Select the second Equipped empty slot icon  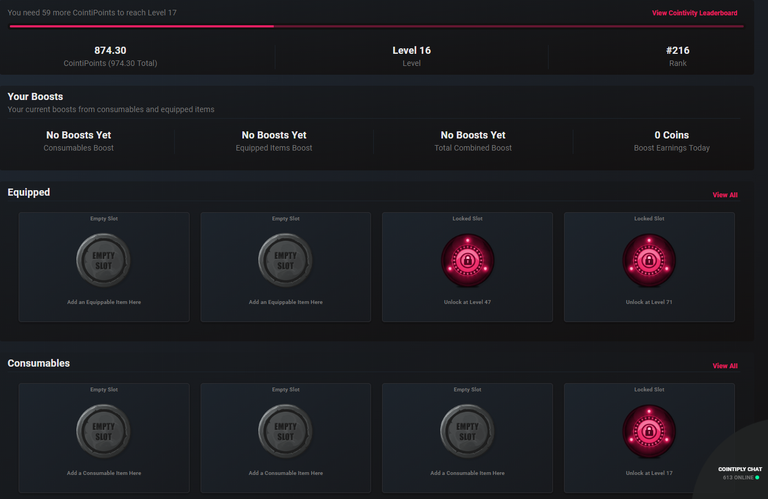point(285,261)
